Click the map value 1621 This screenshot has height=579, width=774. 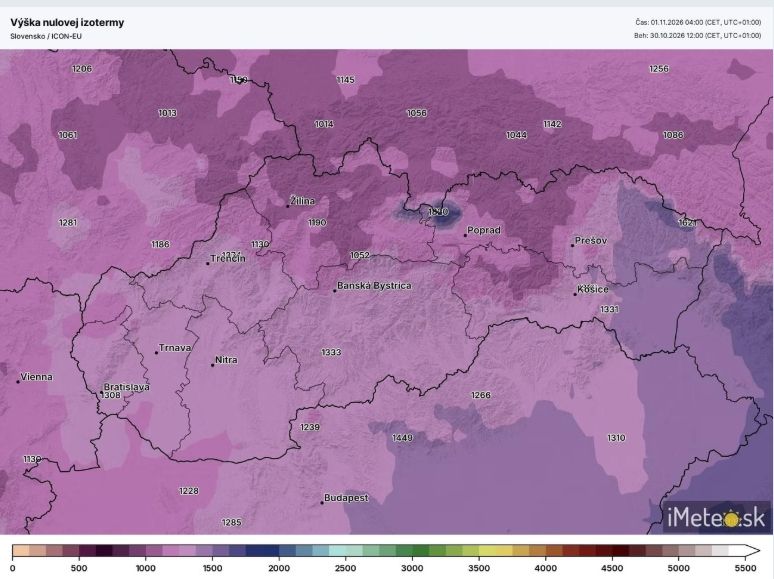pos(688,223)
